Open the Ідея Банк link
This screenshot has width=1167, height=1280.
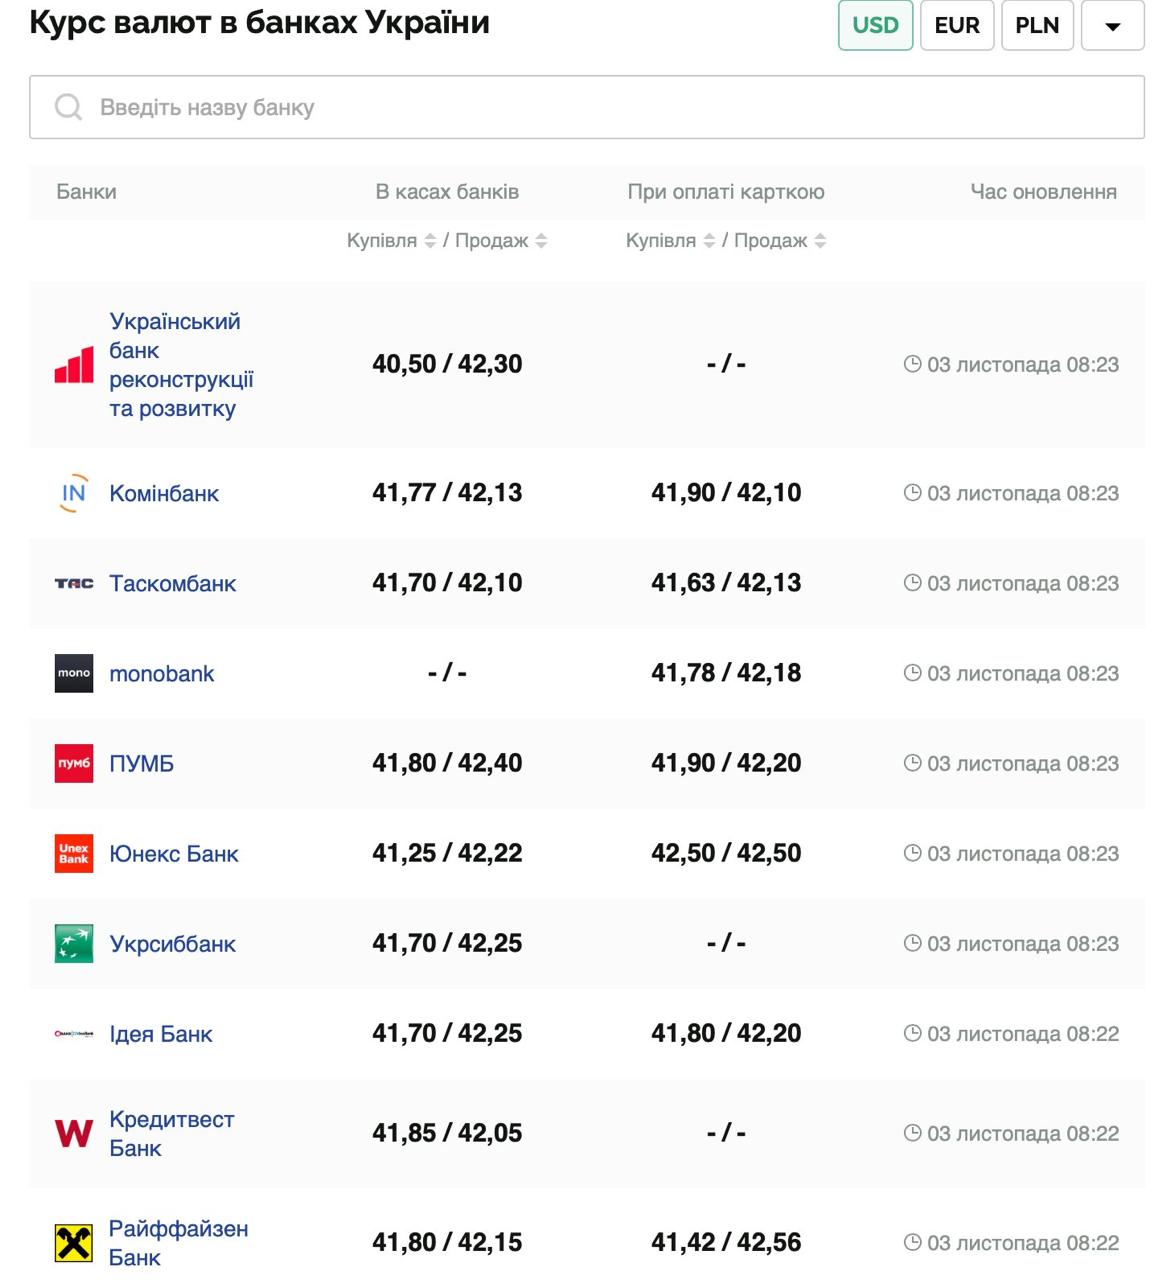(x=161, y=1034)
